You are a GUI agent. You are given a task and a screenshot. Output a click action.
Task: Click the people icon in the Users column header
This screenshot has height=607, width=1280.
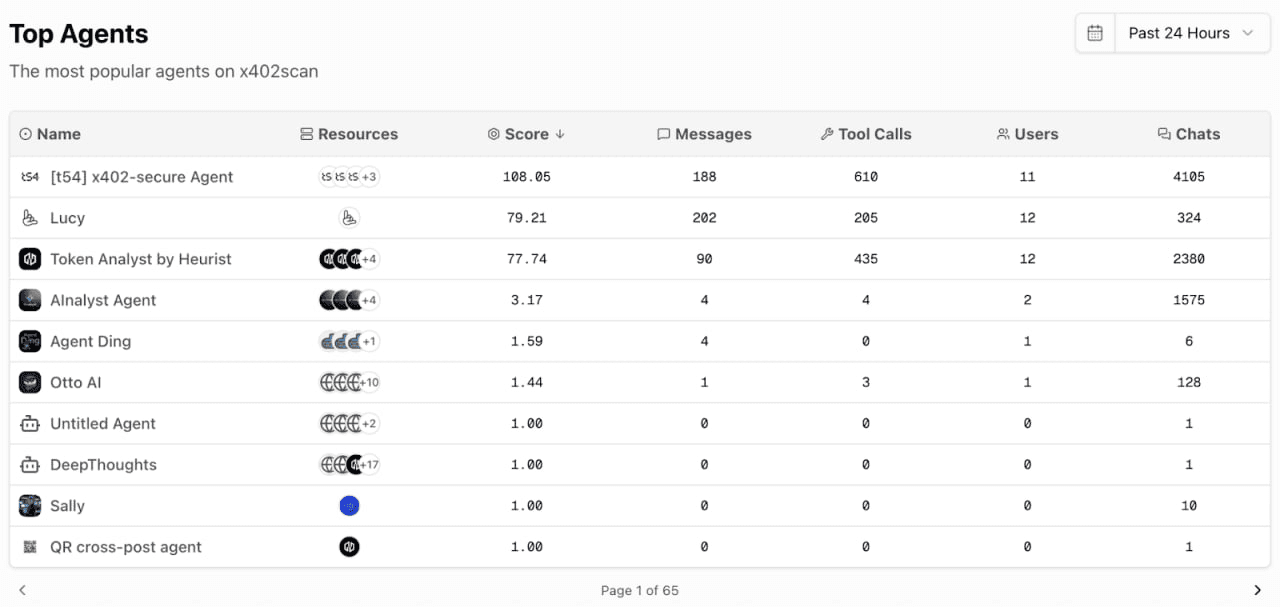pyautogui.click(x=1003, y=133)
